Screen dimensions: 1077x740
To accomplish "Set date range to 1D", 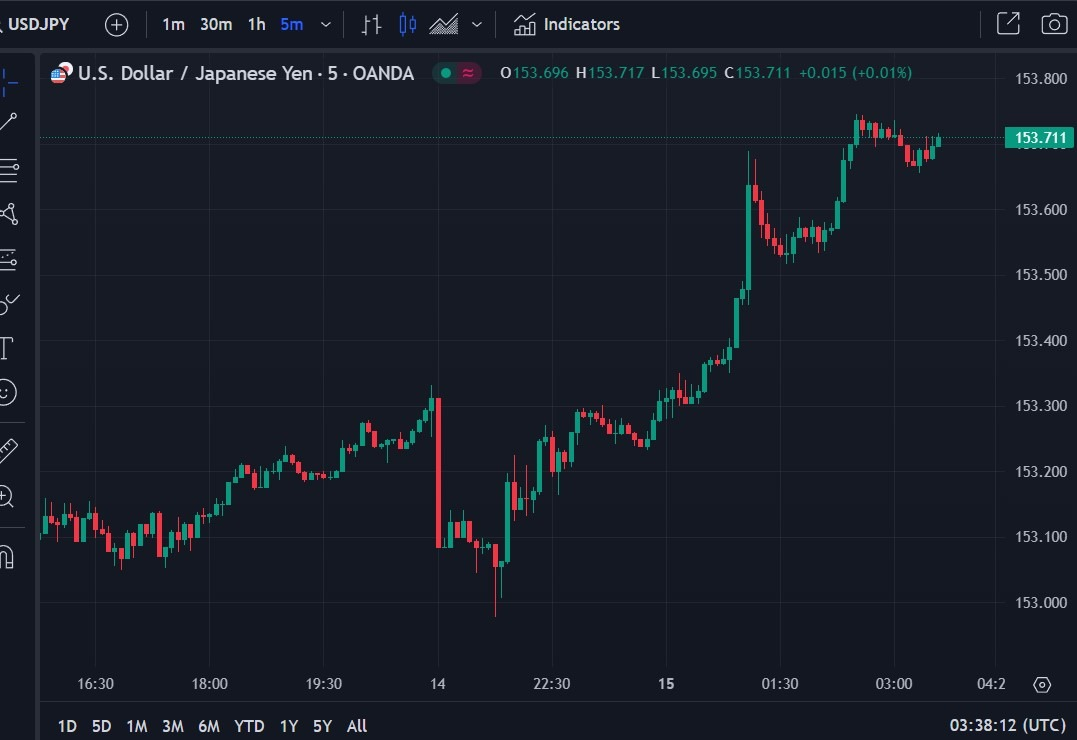I will point(67,726).
